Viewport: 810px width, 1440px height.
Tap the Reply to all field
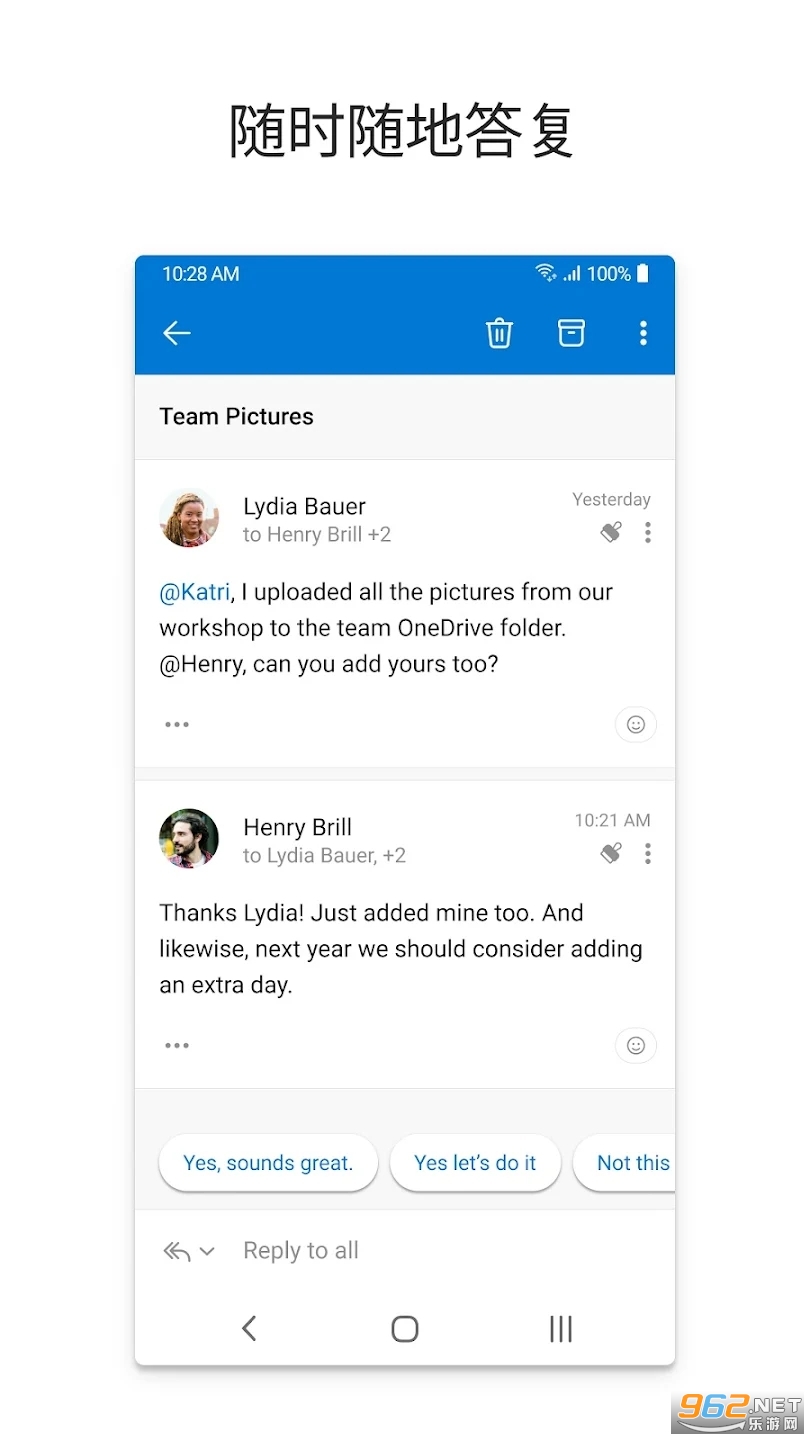[301, 1251]
